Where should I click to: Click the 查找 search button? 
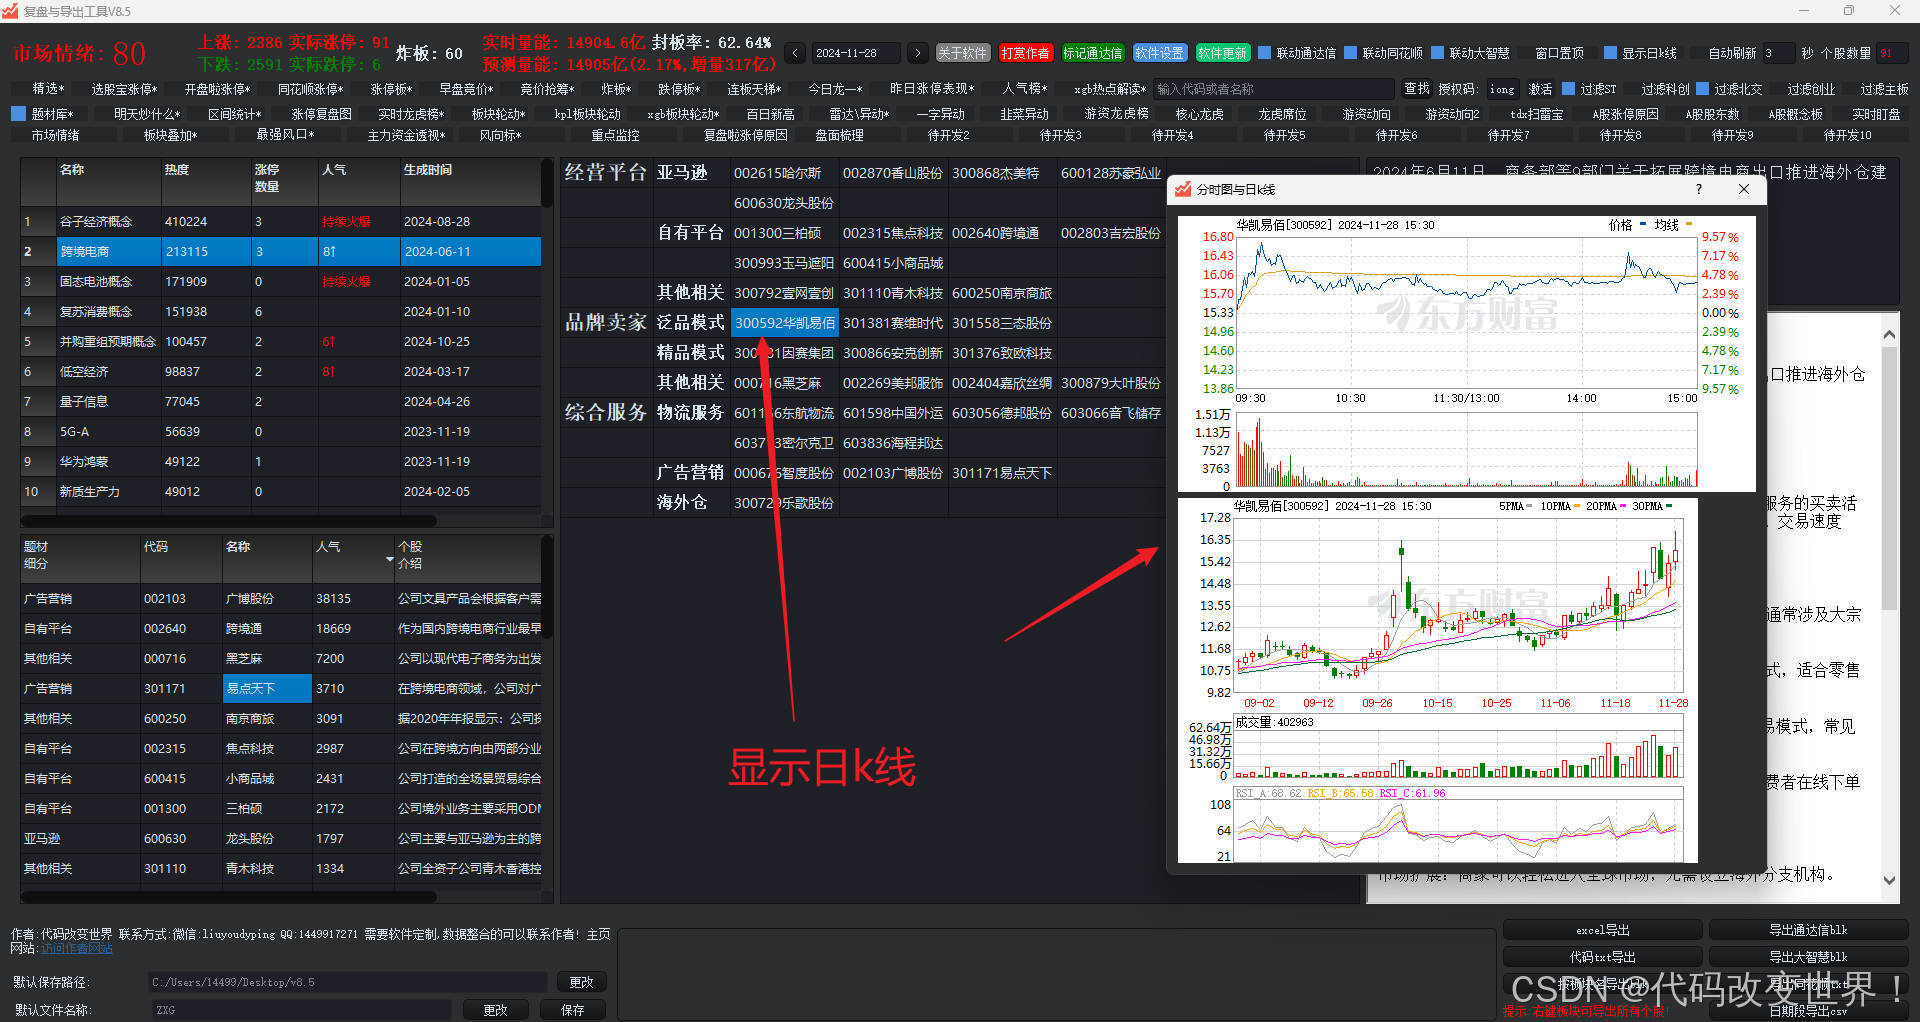[1416, 89]
